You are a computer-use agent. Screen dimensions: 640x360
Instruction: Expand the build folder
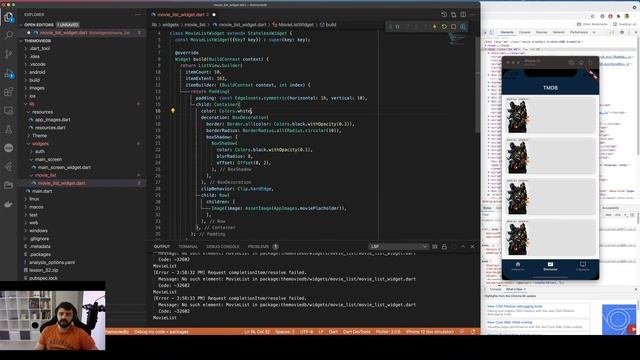(x=34, y=80)
